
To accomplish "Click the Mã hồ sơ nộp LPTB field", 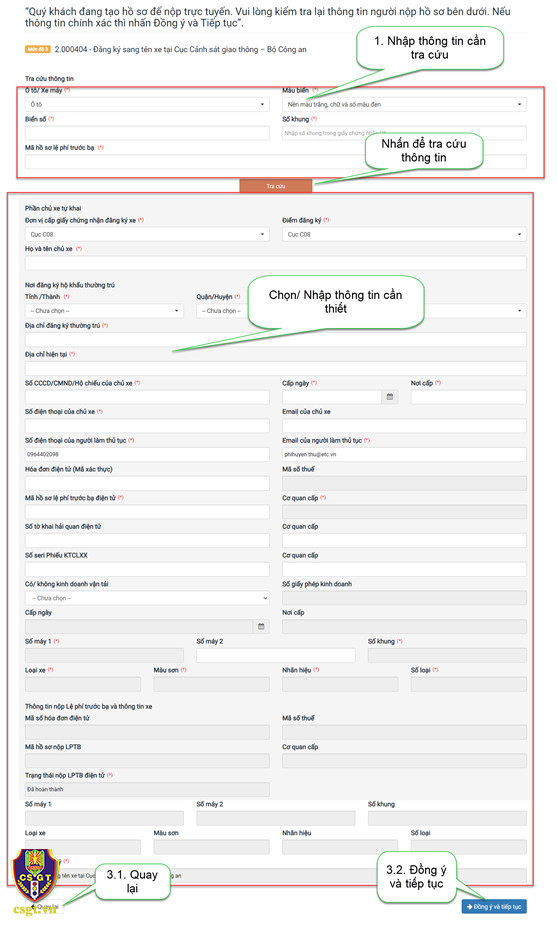I will coord(147,761).
